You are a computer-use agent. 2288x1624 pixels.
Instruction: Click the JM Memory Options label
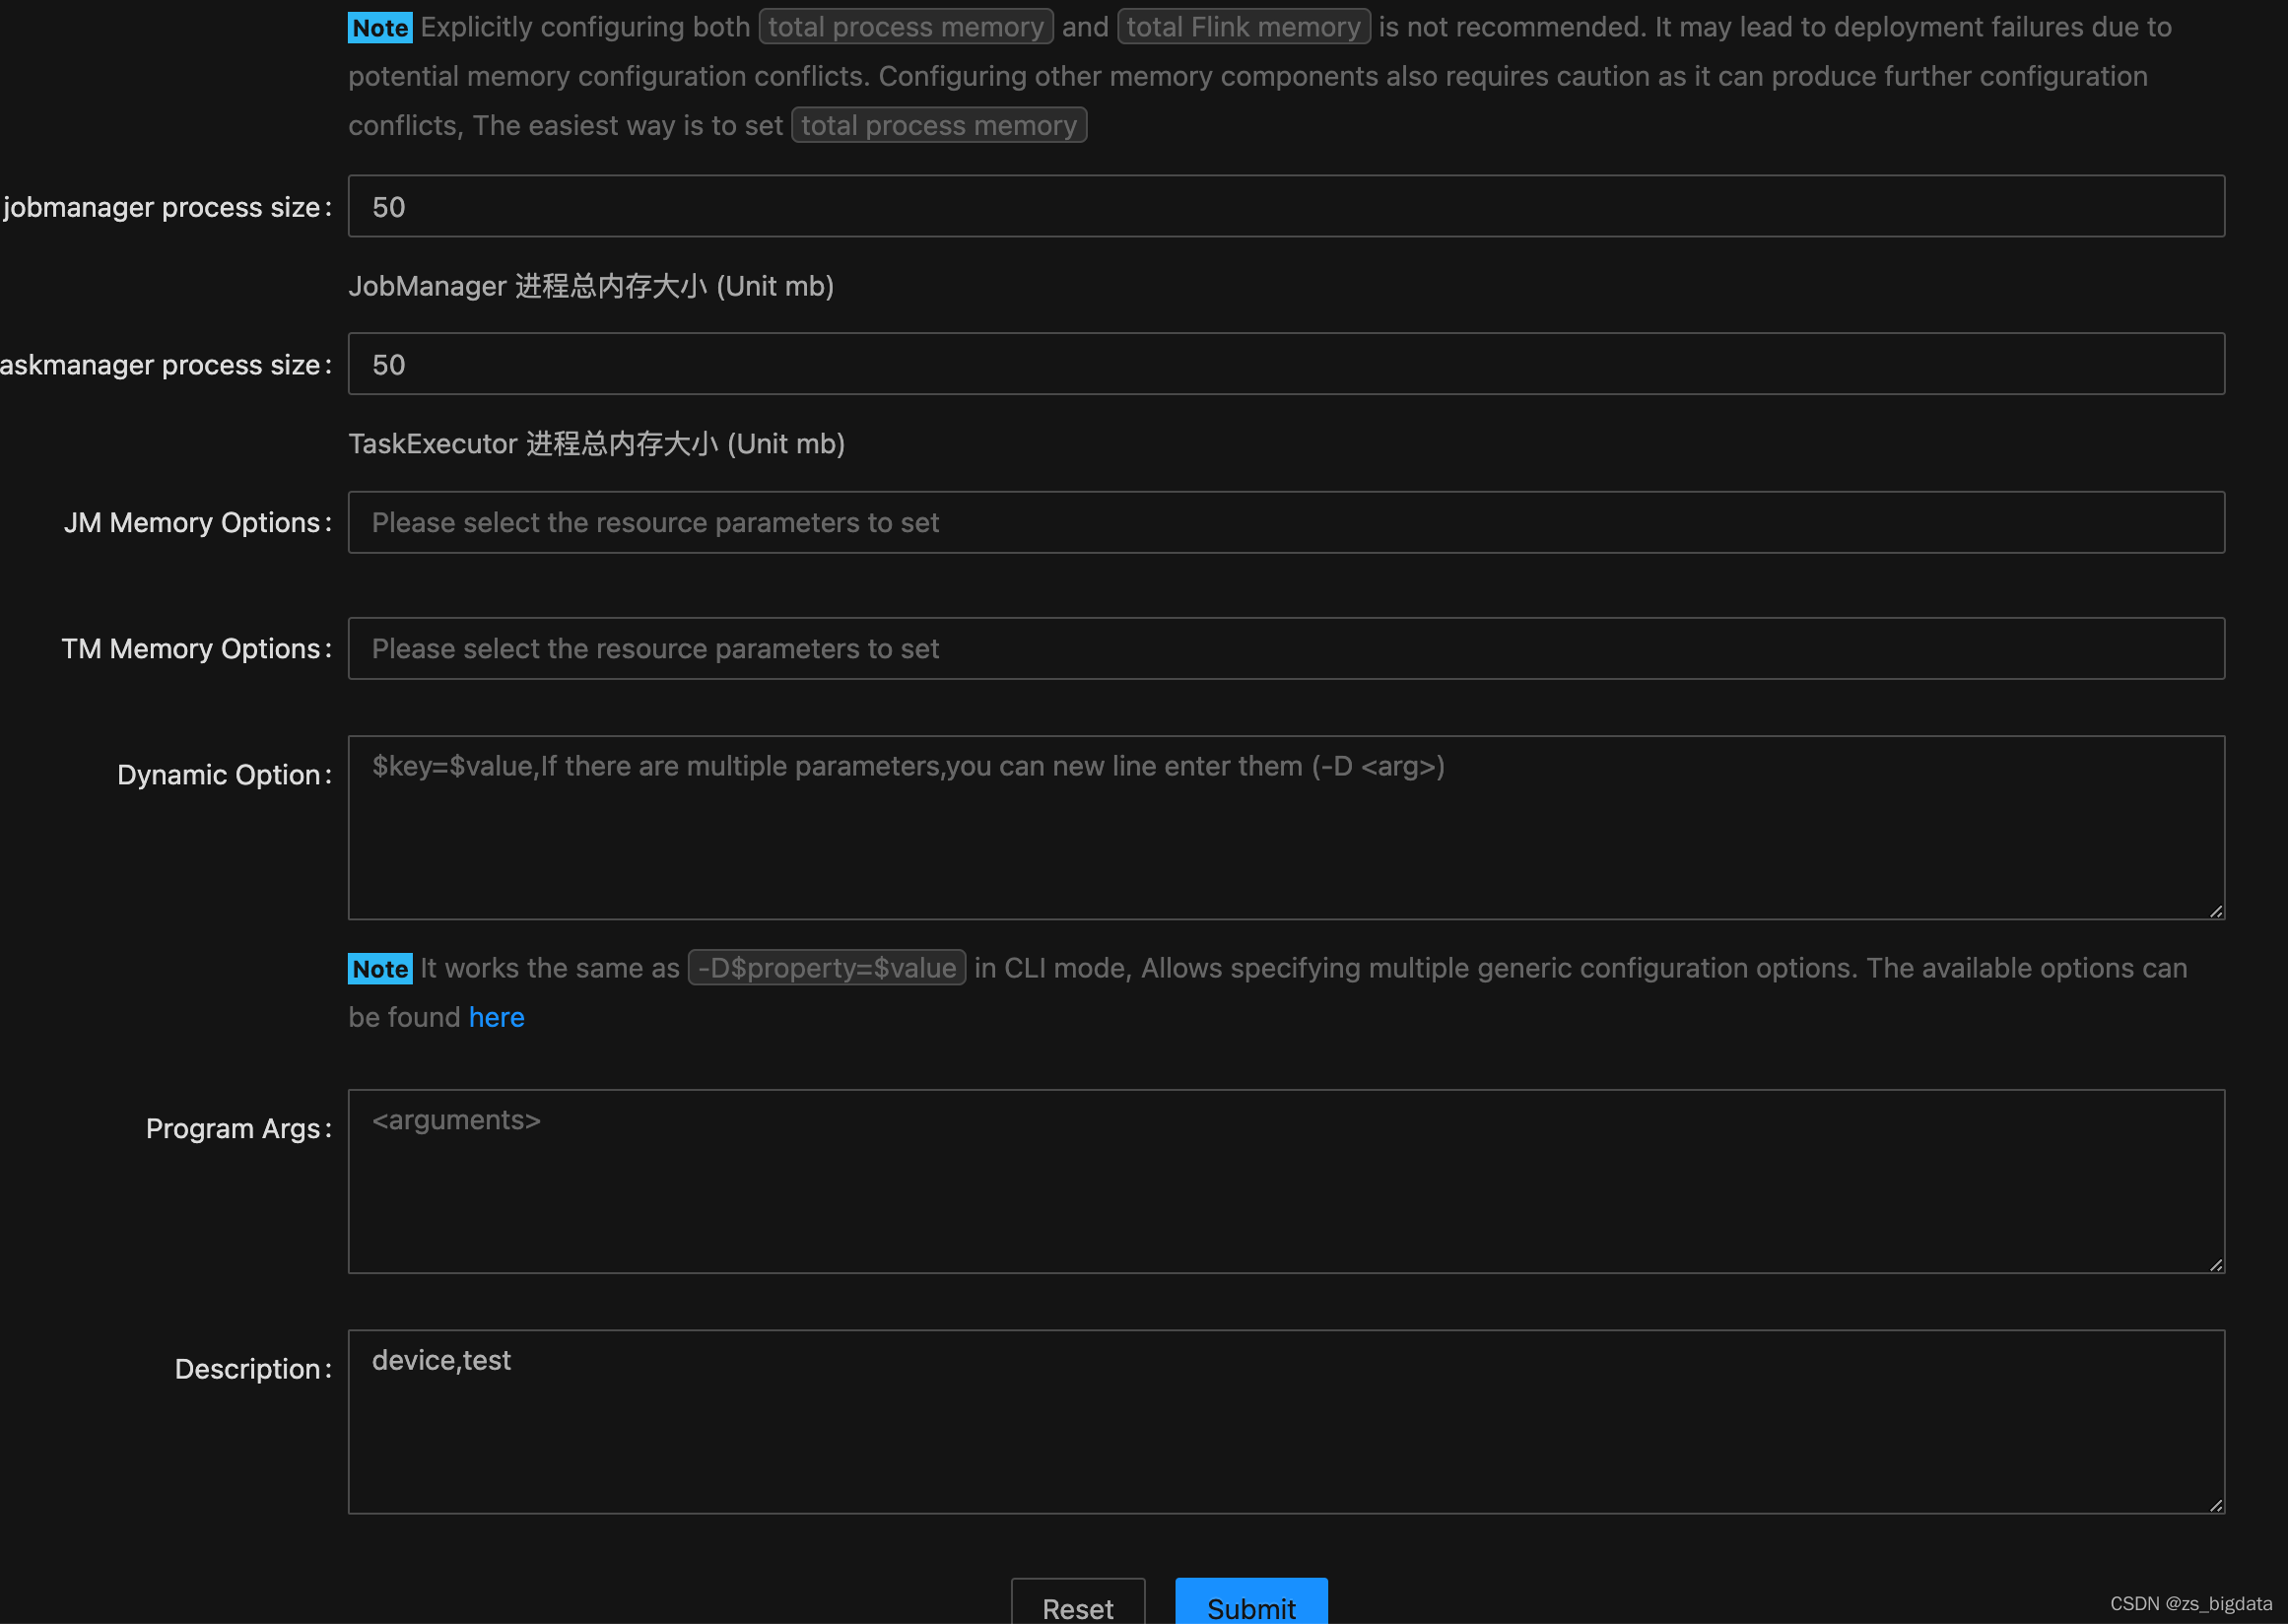192,522
